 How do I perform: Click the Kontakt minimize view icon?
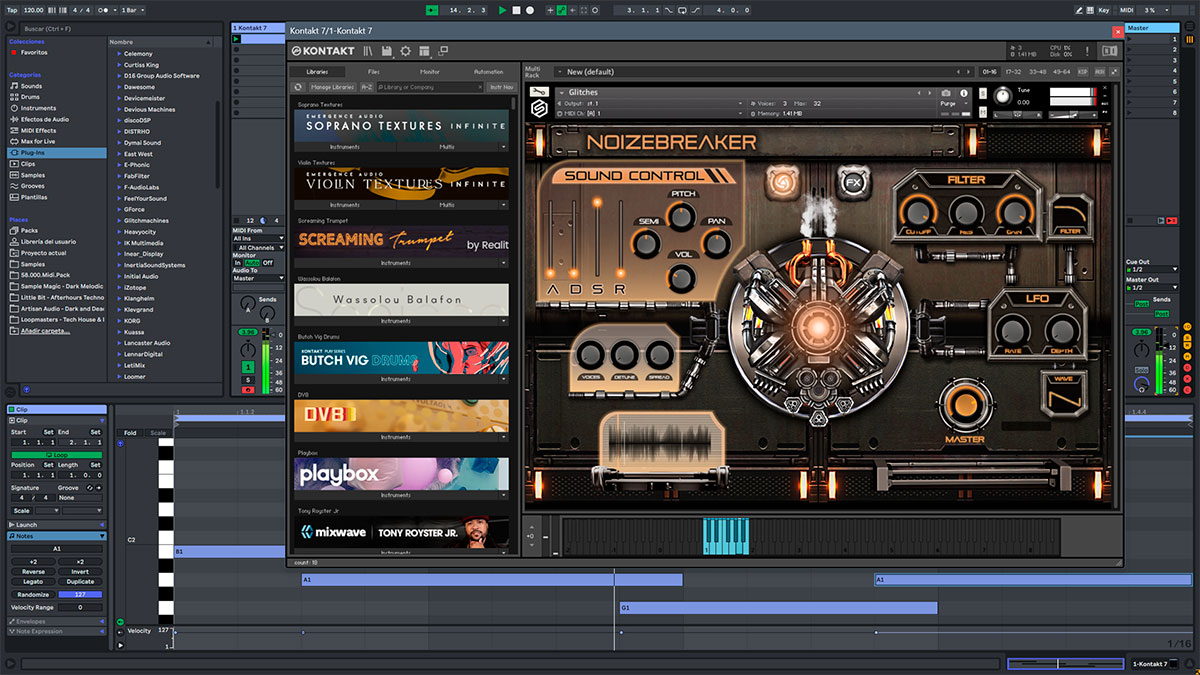click(x=443, y=51)
